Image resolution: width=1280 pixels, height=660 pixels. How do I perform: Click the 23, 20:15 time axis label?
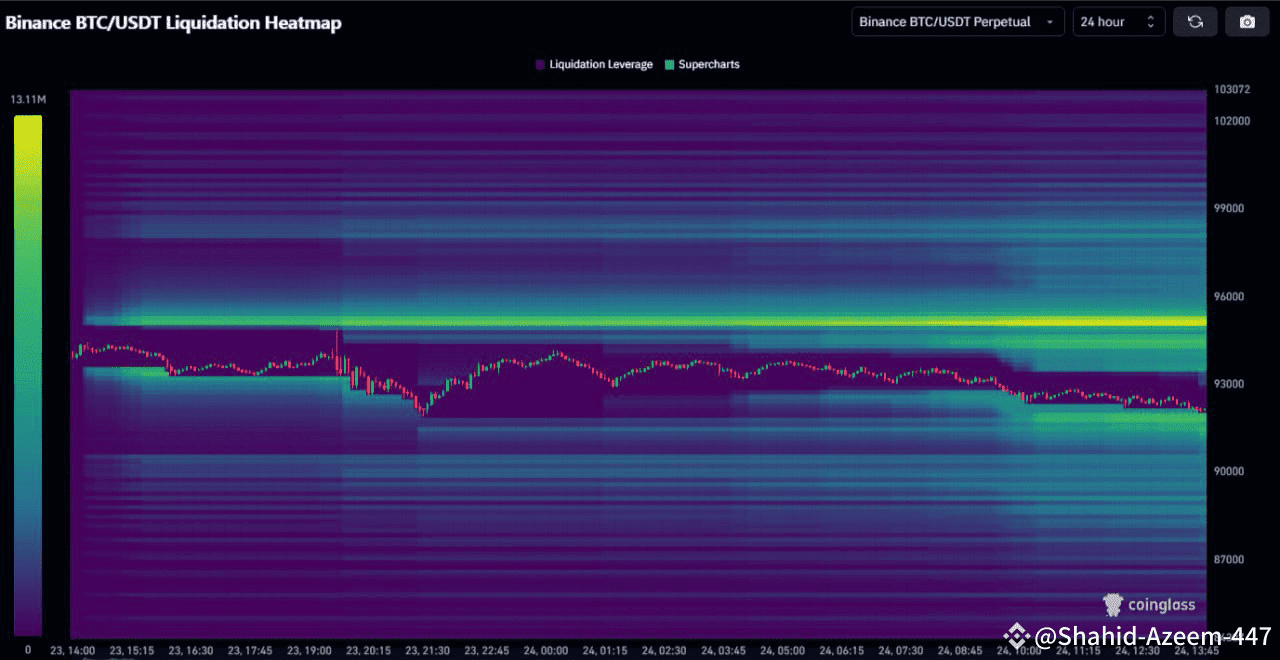point(368,650)
